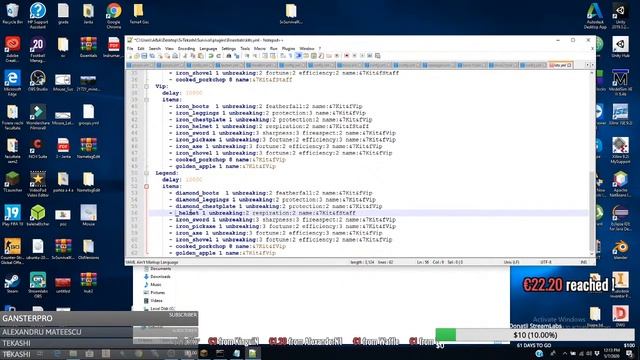Select the Steam desktop icon
Image resolution: width=640 pixels, height=360 pixels.
click(x=12, y=283)
